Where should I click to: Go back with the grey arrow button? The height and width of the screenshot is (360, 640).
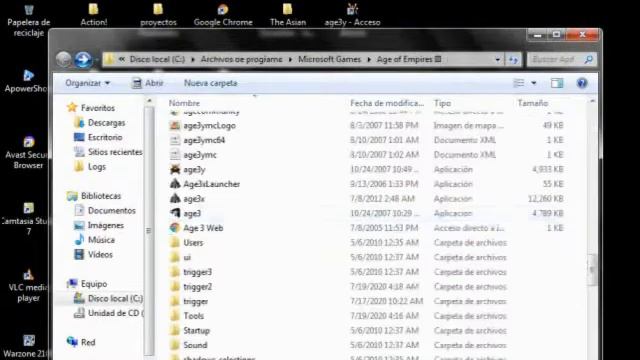point(64,60)
